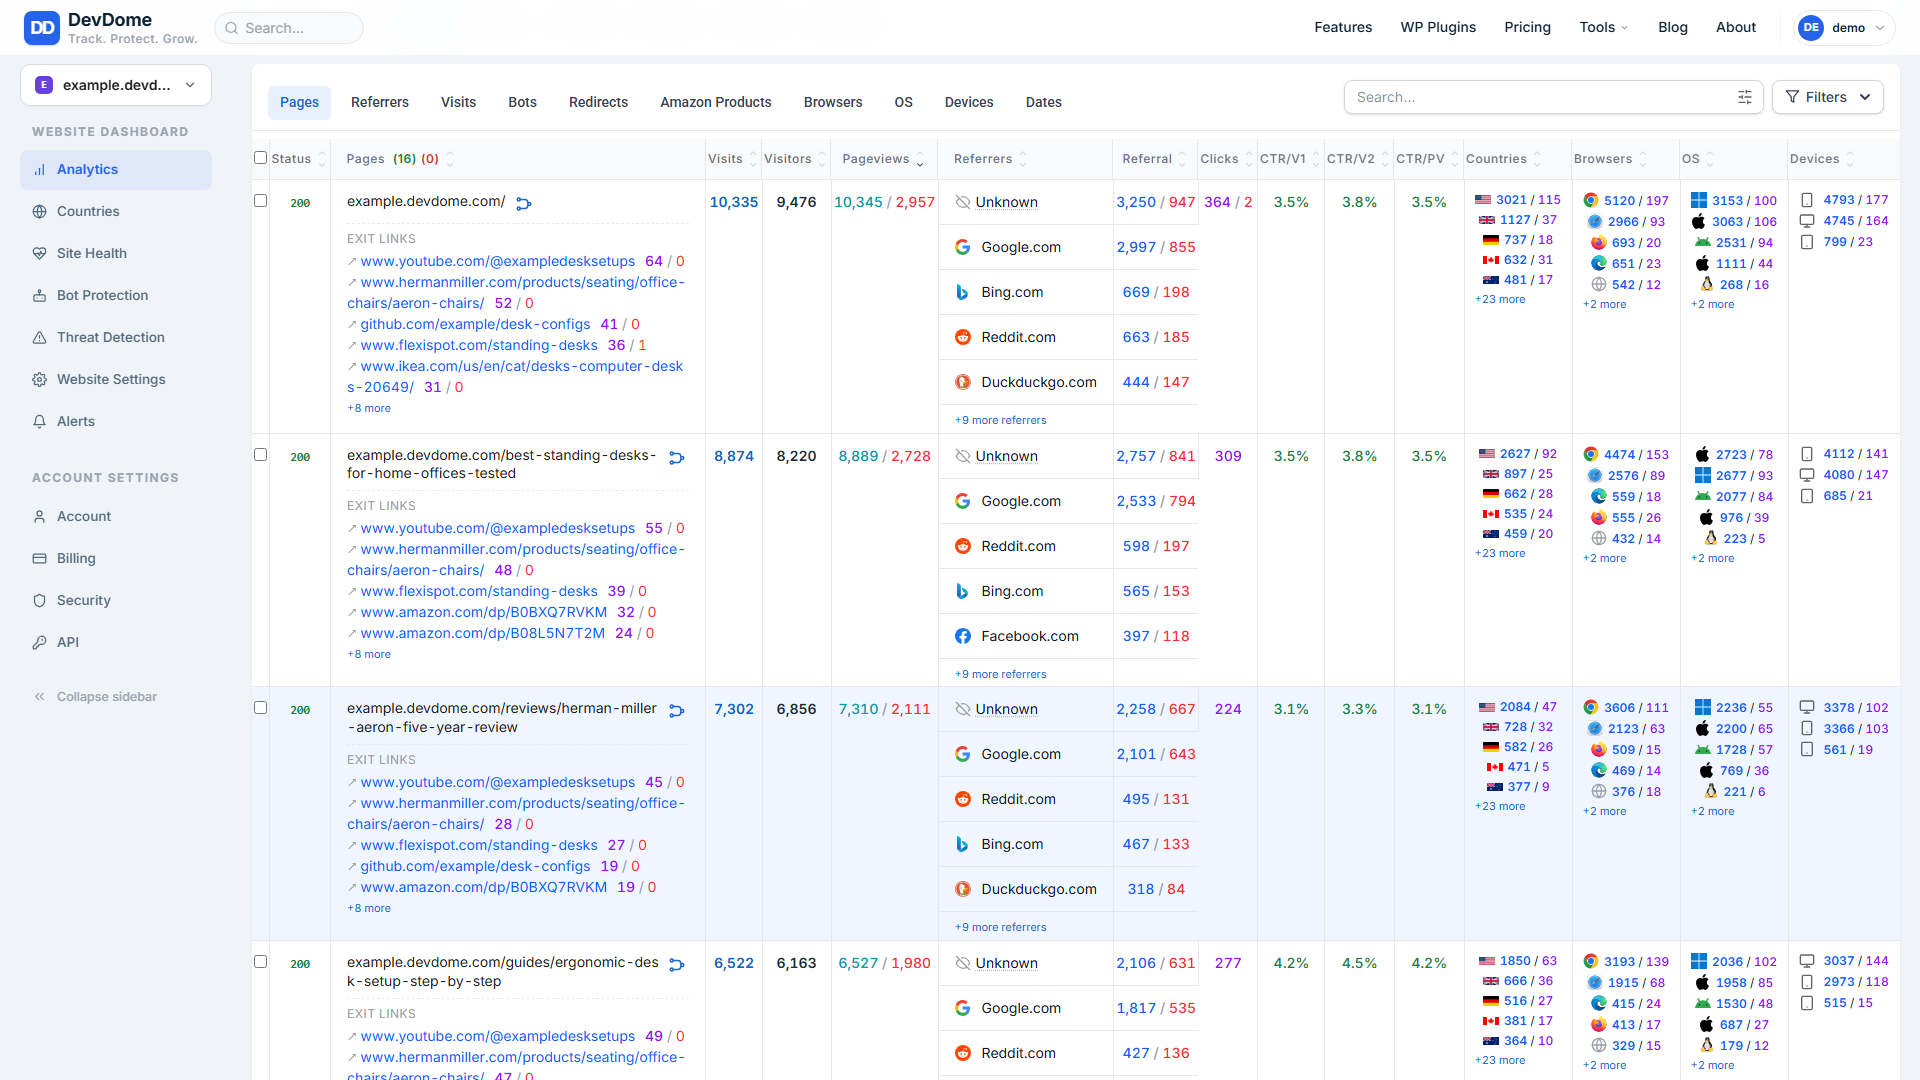Click search options sliders icon in table search
Screen dimensions: 1920x1080
tap(1745, 97)
